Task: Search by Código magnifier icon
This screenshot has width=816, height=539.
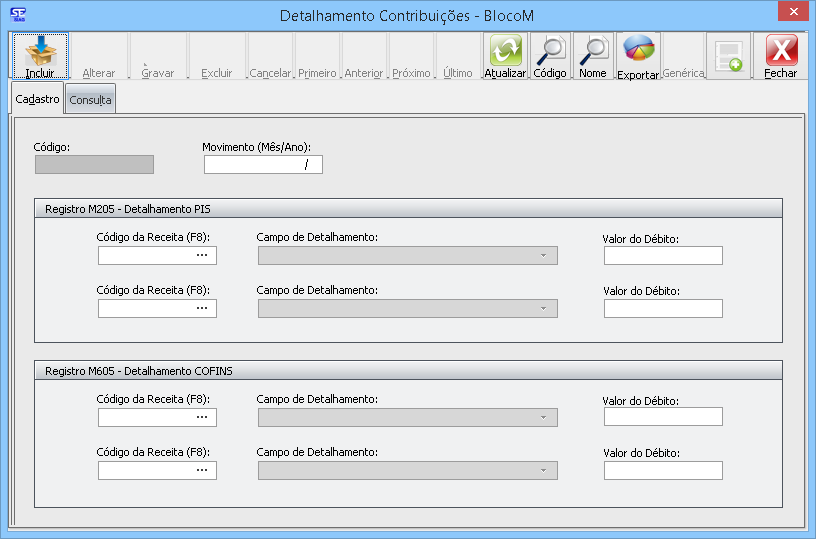Action: [x=549, y=50]
